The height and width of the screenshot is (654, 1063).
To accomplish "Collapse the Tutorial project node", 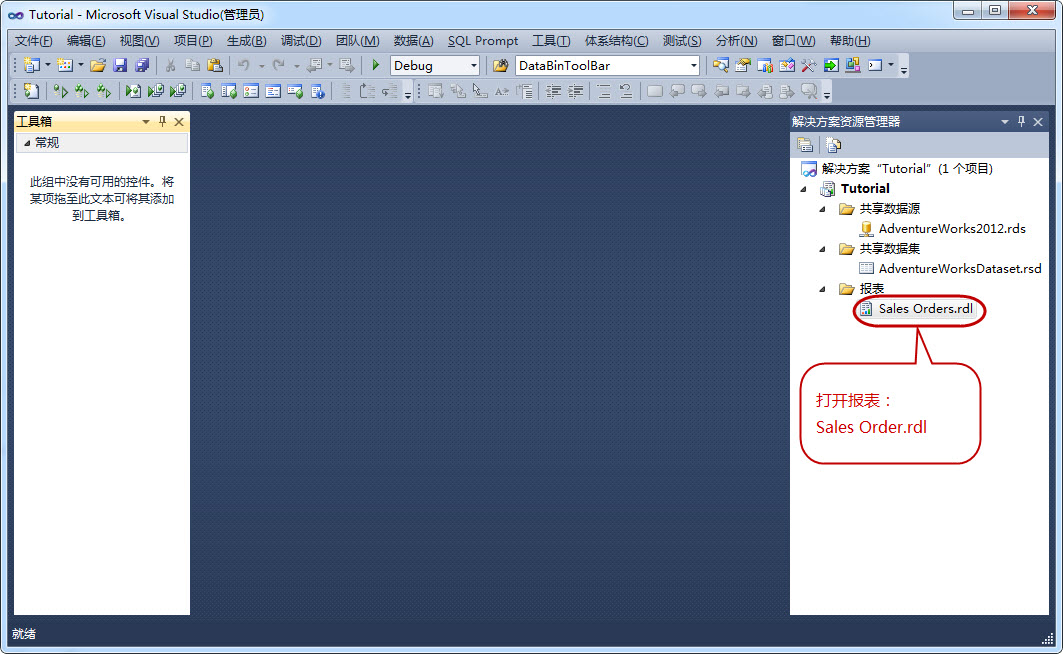I will 804,189.
